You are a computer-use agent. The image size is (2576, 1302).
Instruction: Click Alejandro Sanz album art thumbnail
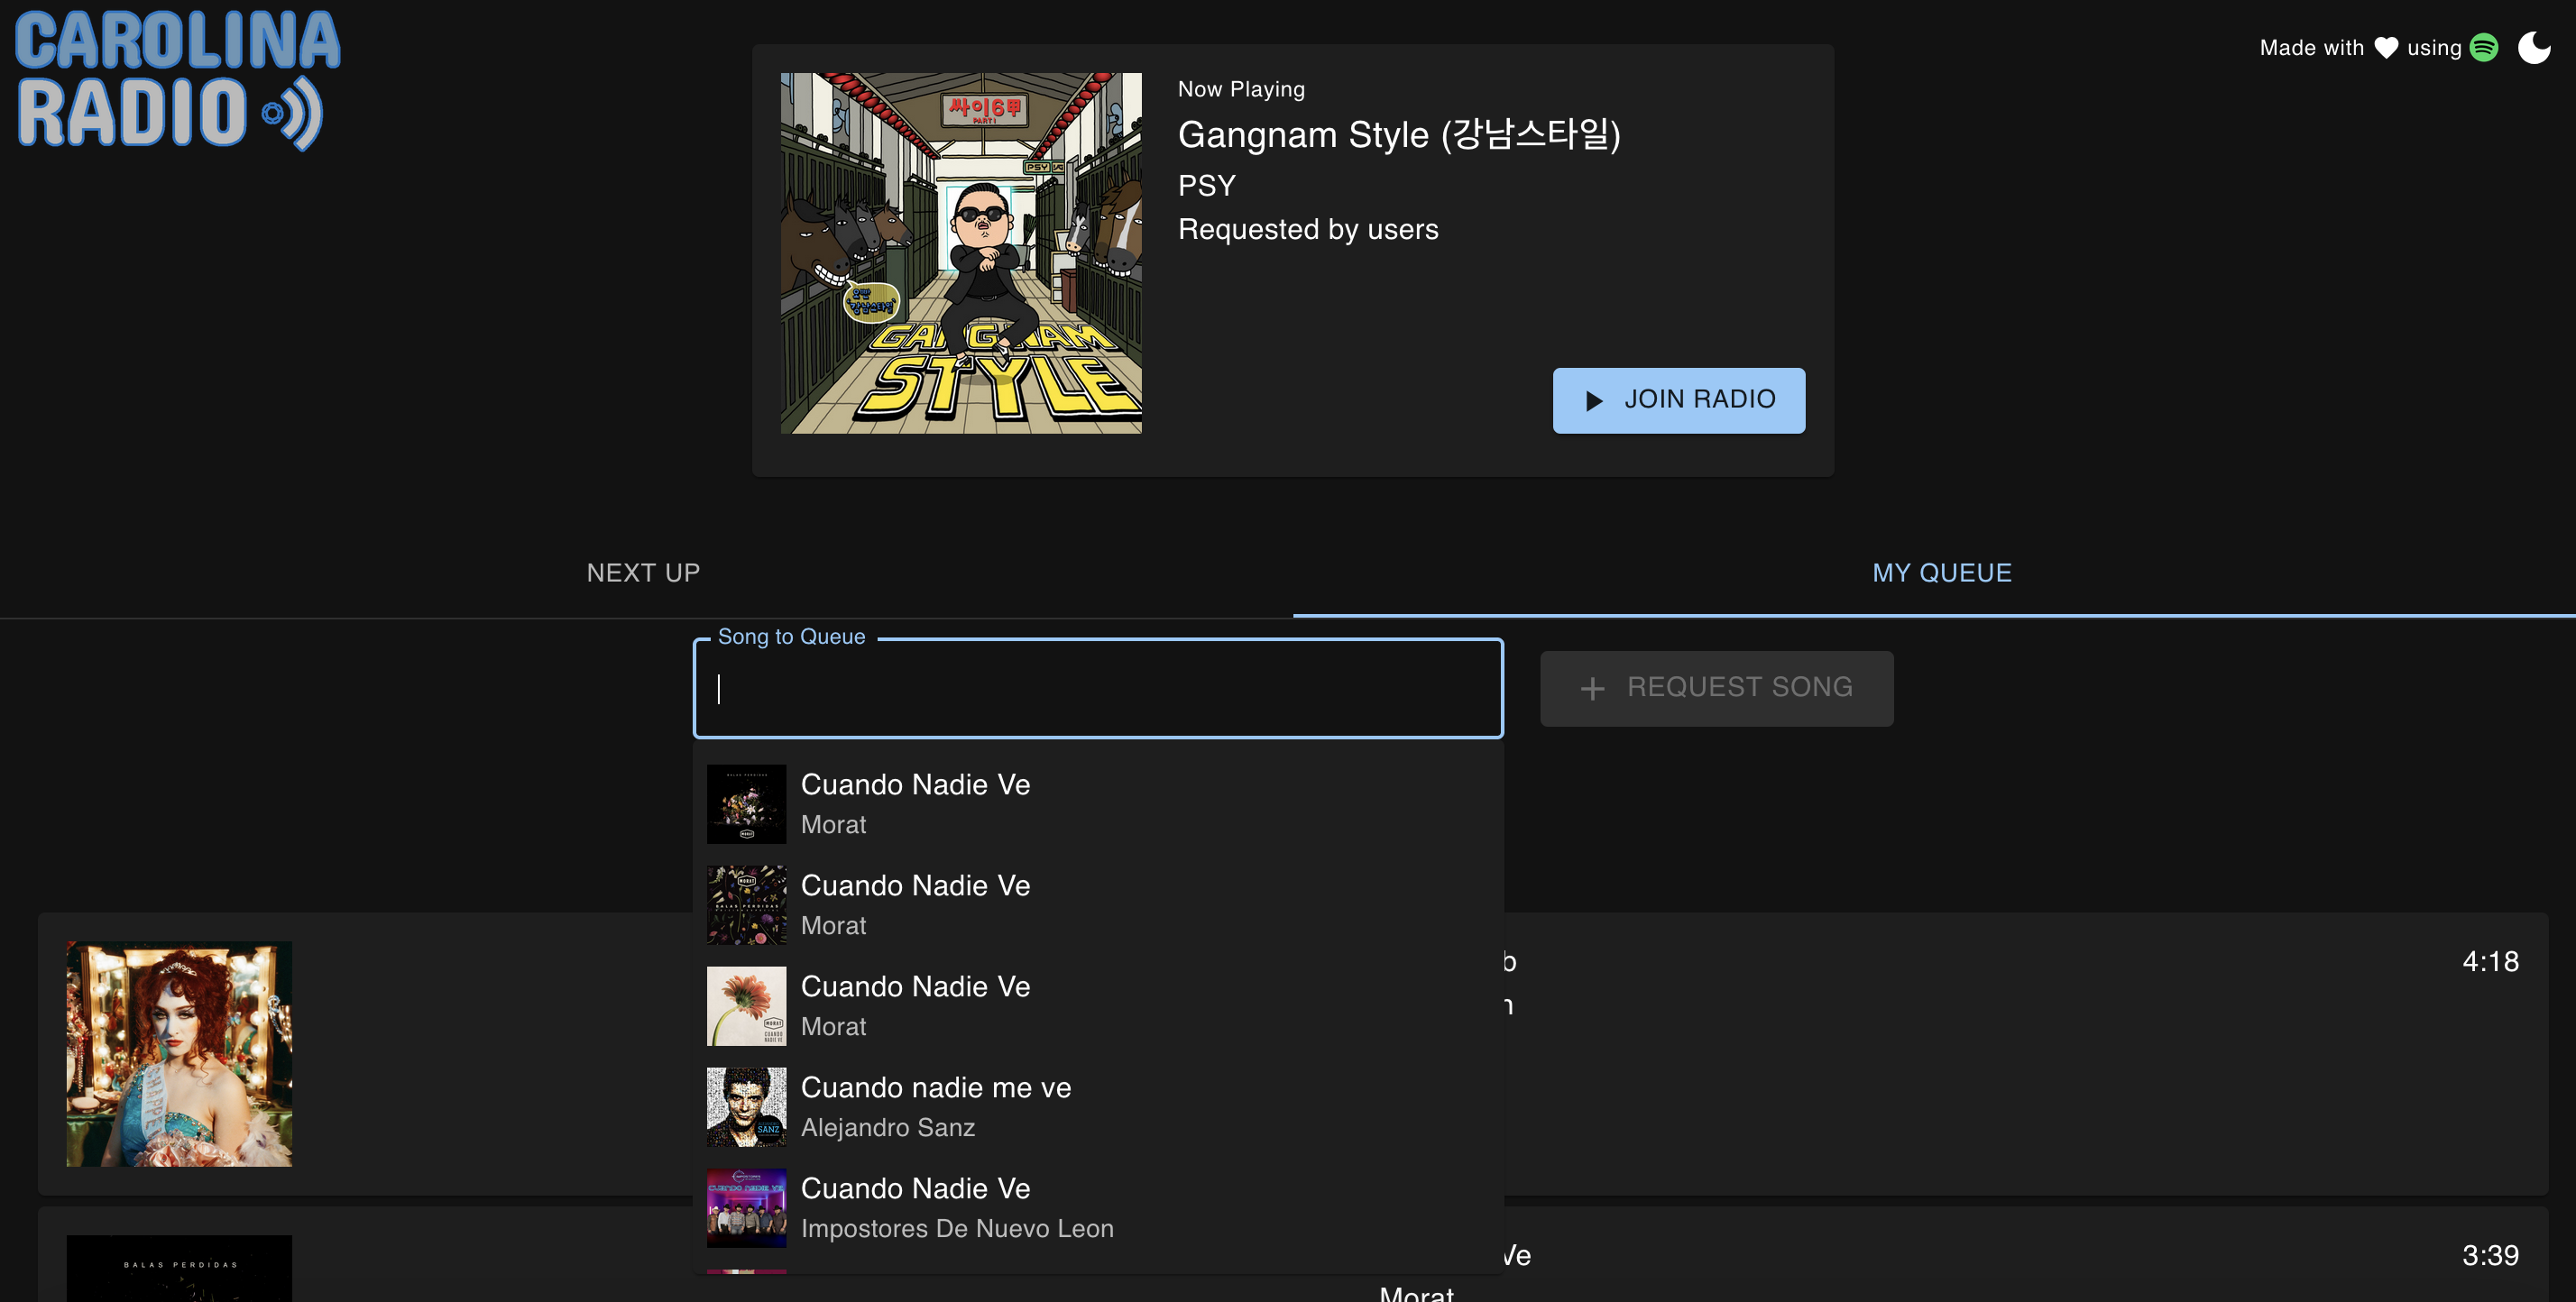pyautogui.click(x=746, y=1106)
